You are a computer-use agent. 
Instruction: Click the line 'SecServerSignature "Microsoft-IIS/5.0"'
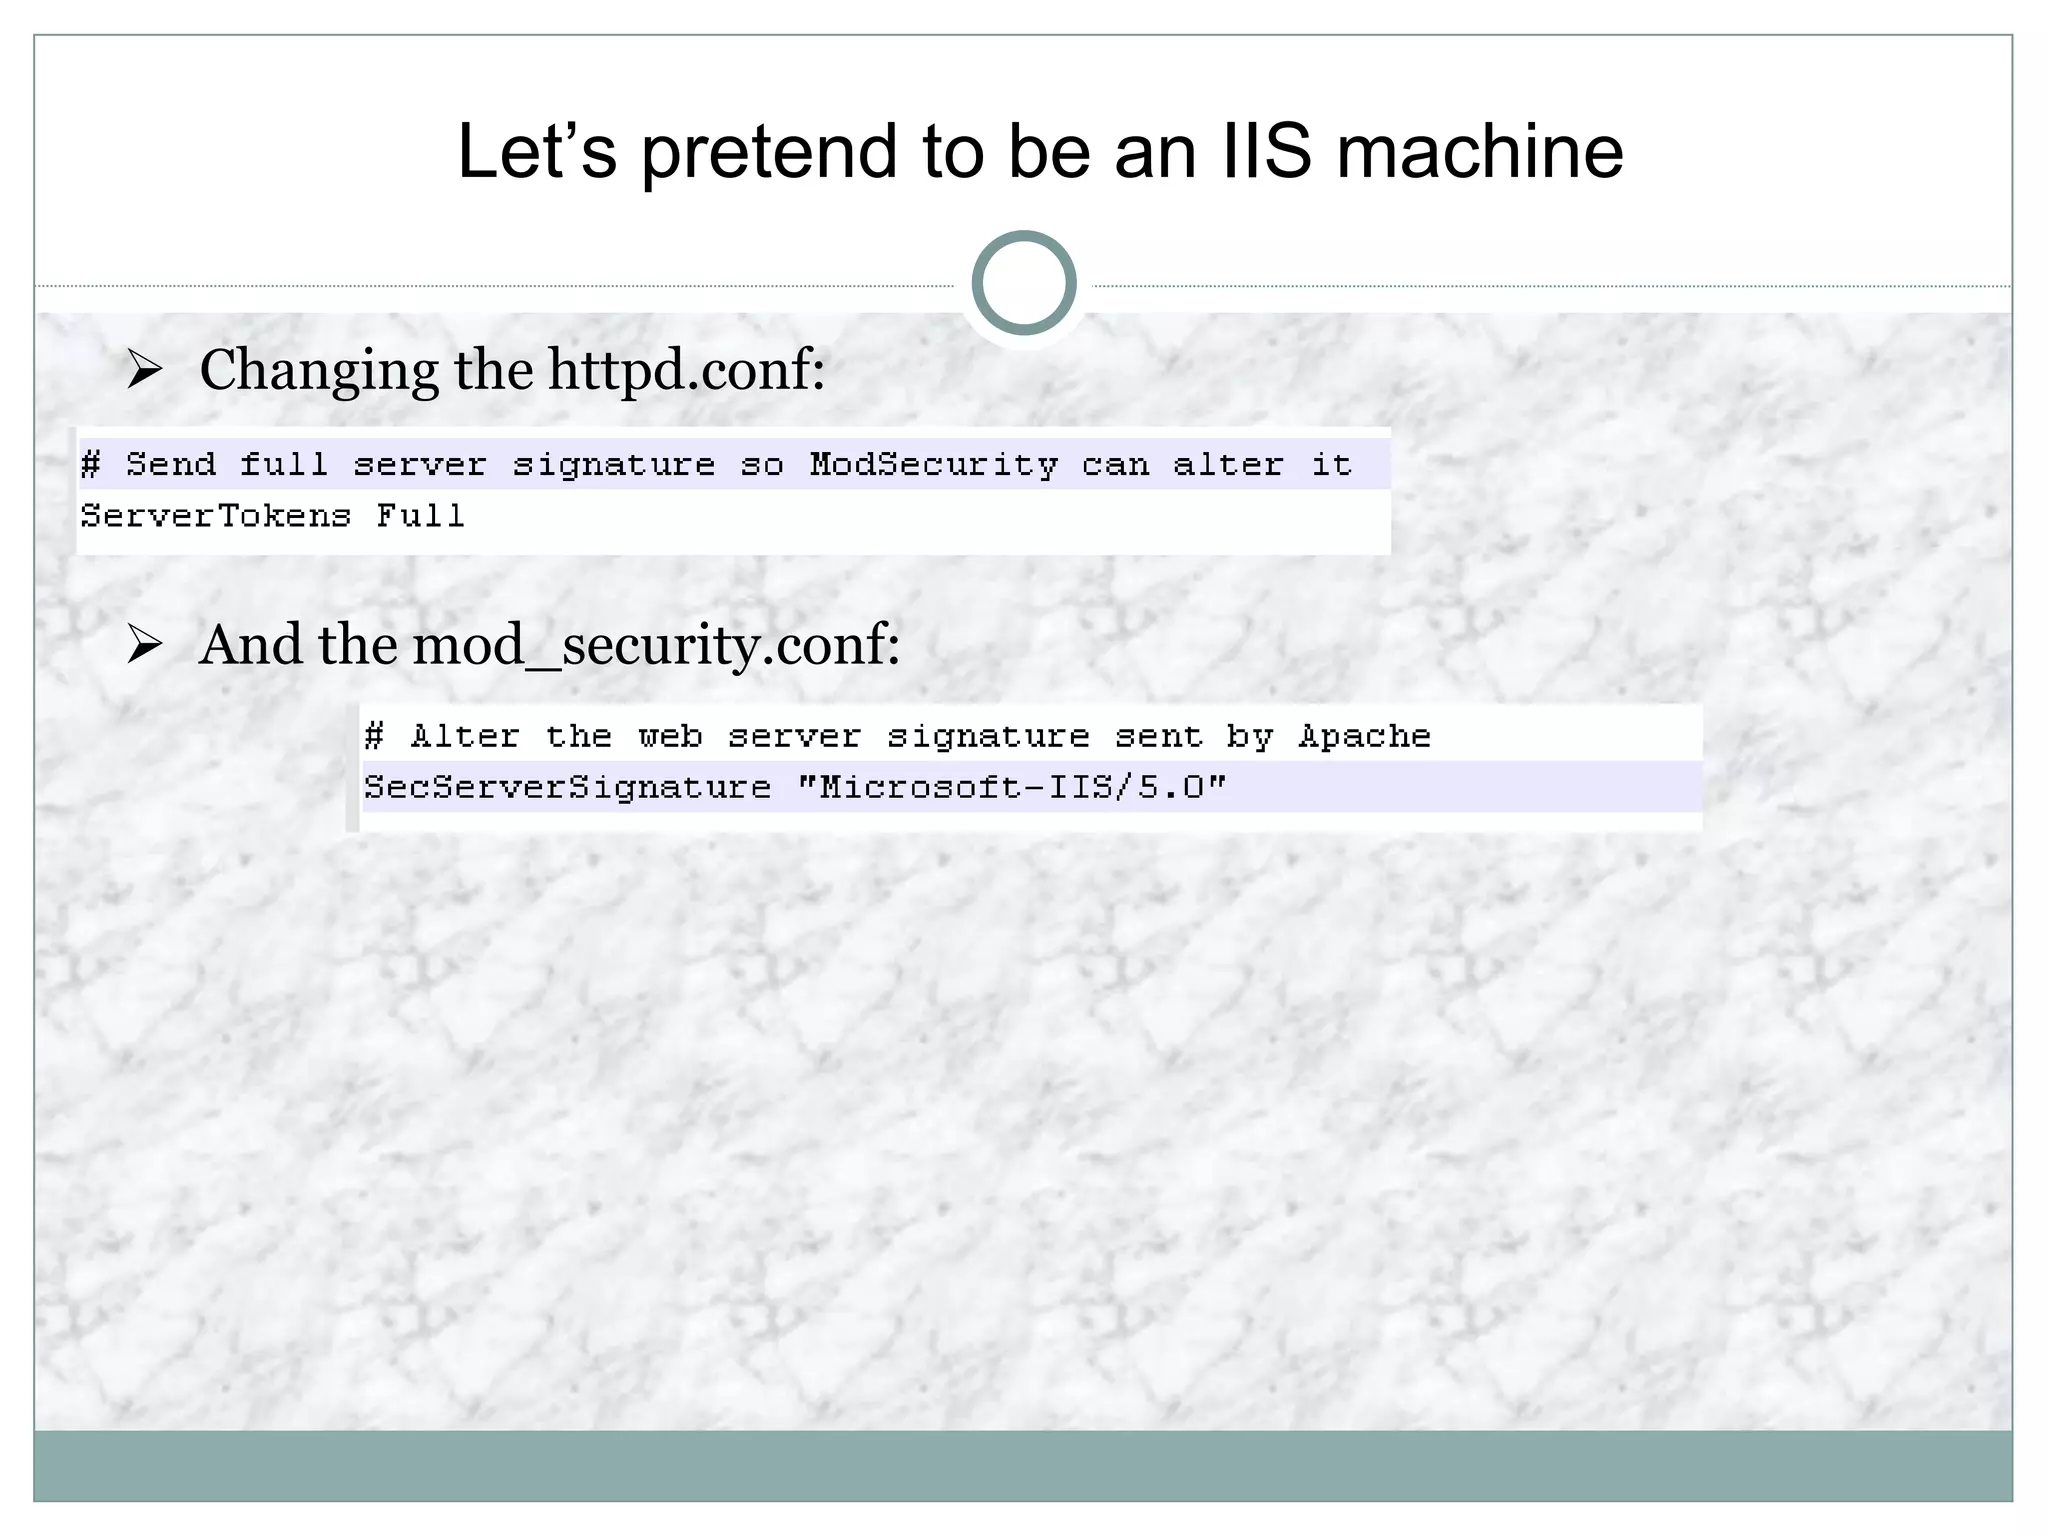coord(794,787)
